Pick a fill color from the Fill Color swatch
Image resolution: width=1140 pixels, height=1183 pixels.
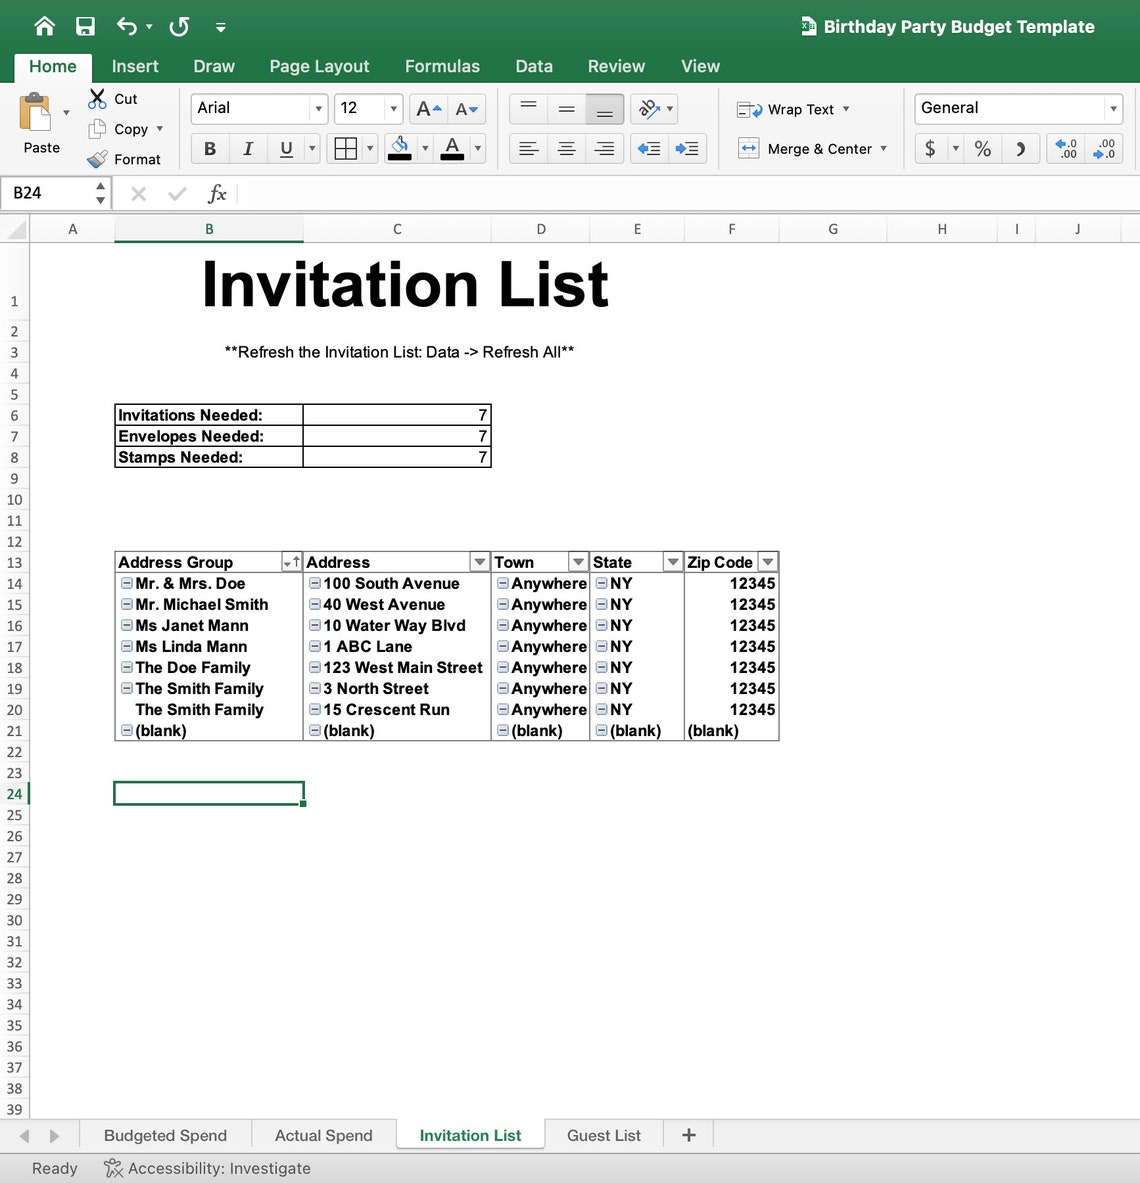tap(399, 148)
